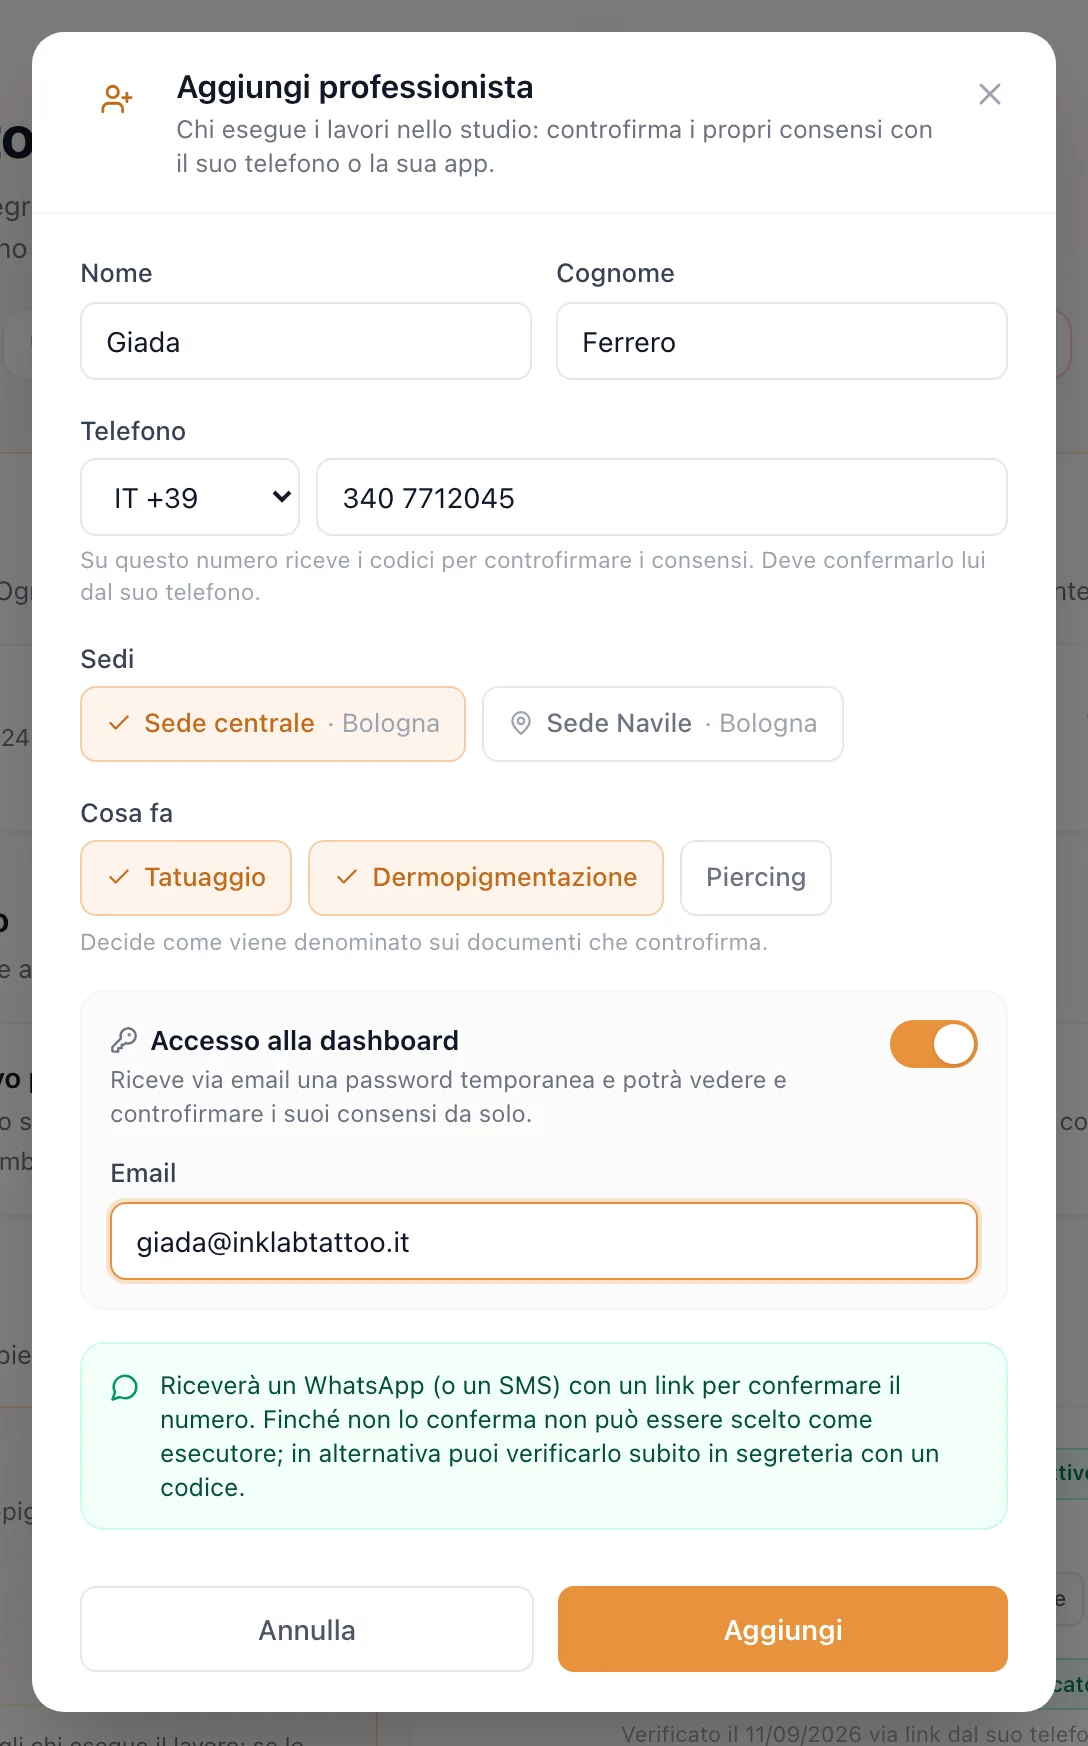Click the add-professional person icon in header

[x=117, y=98]
